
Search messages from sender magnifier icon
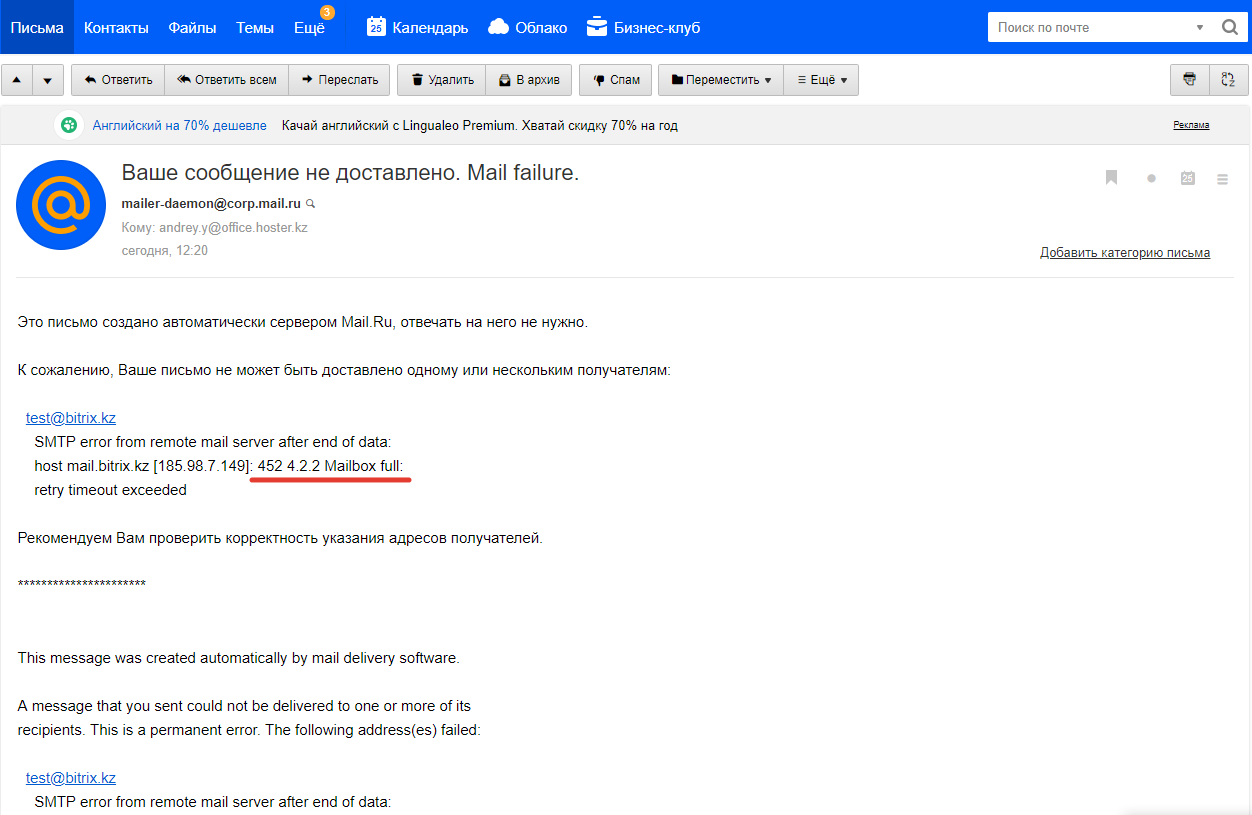(x=310, y=203)
